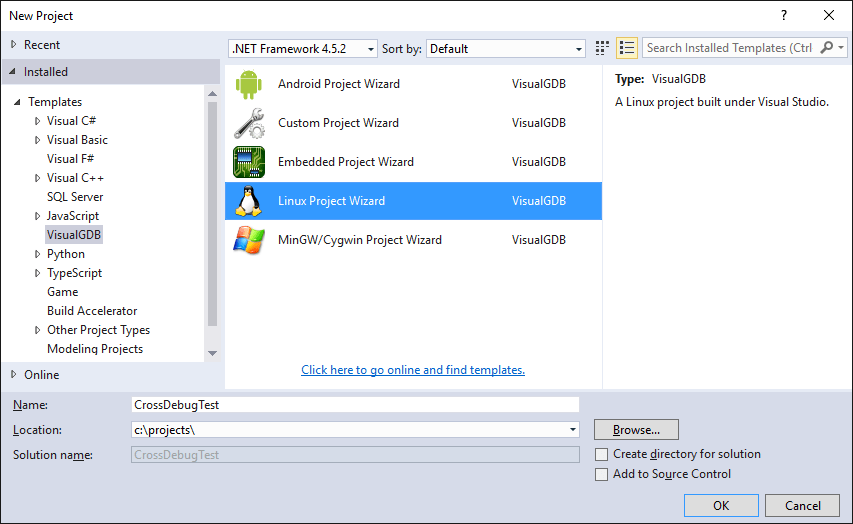Open the Sort by dropdown
Image resolution: width=853 pixels, height=524 pixels.
(506, 48)
